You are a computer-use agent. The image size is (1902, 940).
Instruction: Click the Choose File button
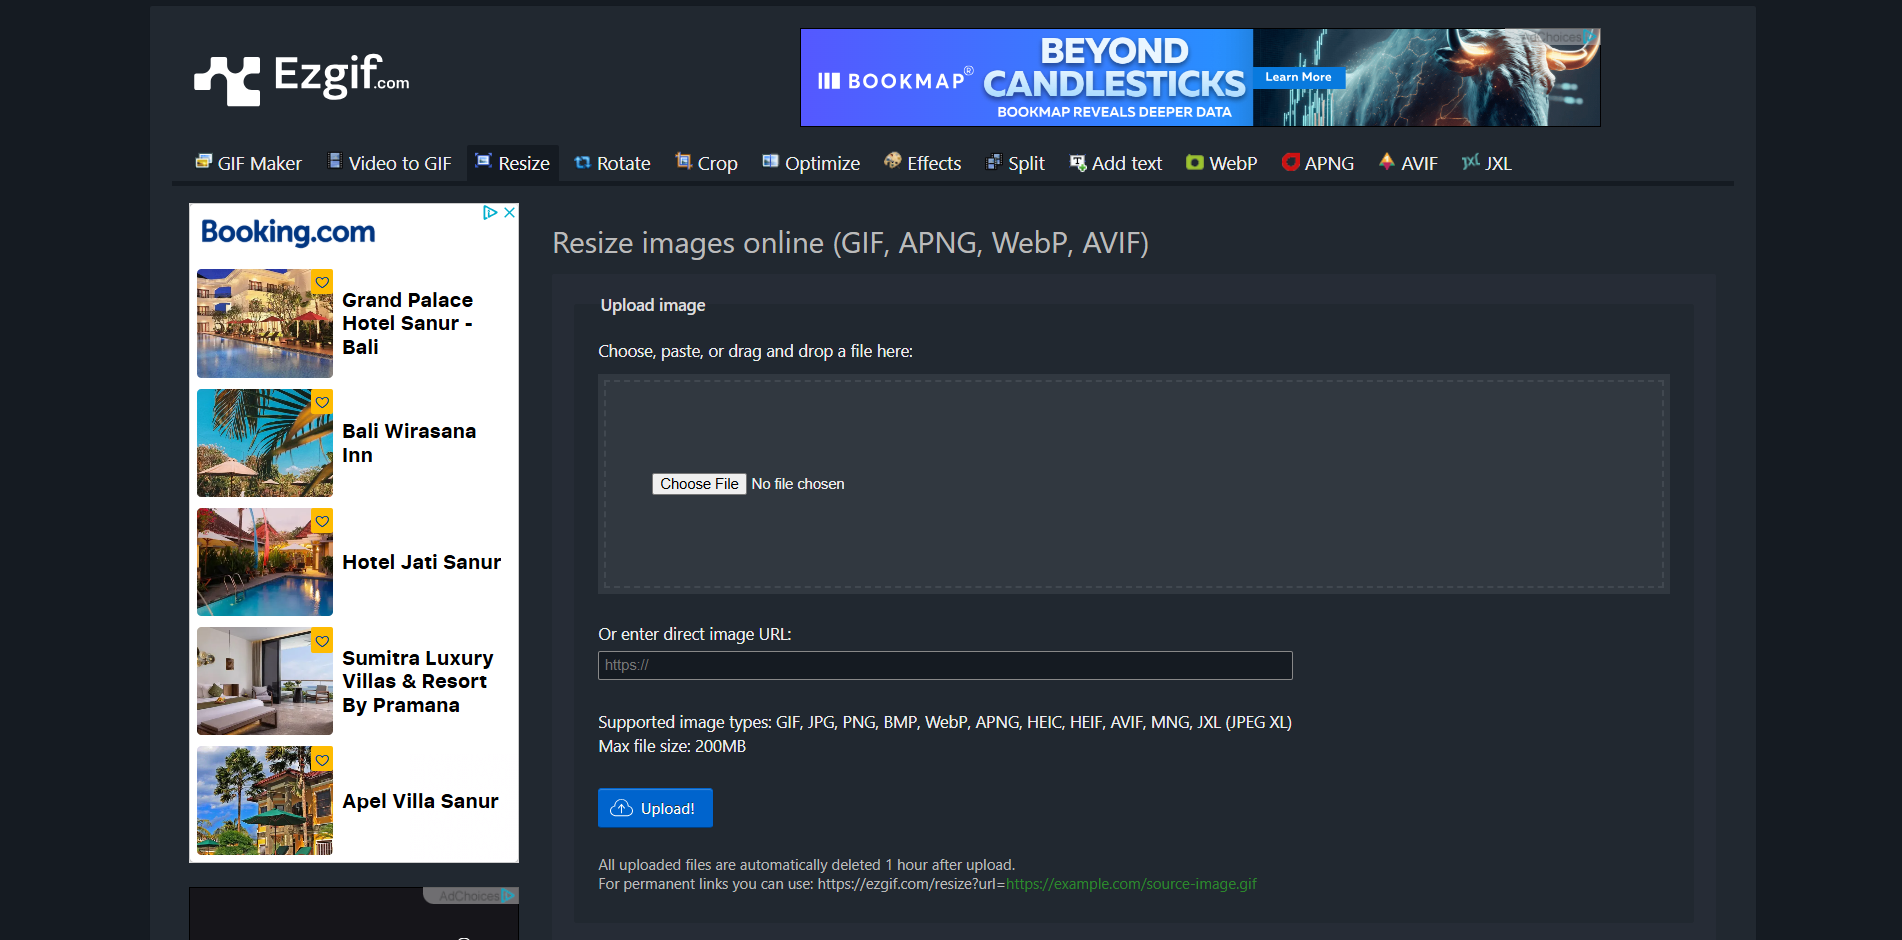coord(699,484)
